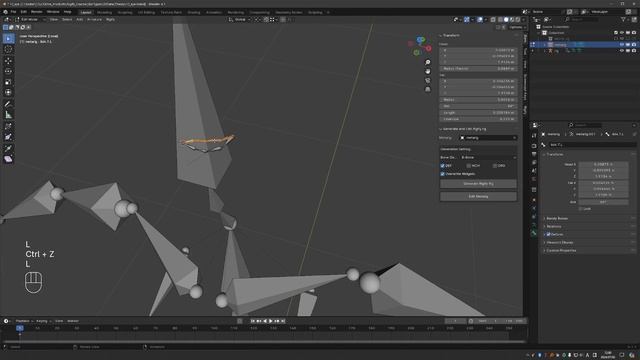Click the Blender logo menu icon
Screen dimensions: 640x360
point(5,12)
